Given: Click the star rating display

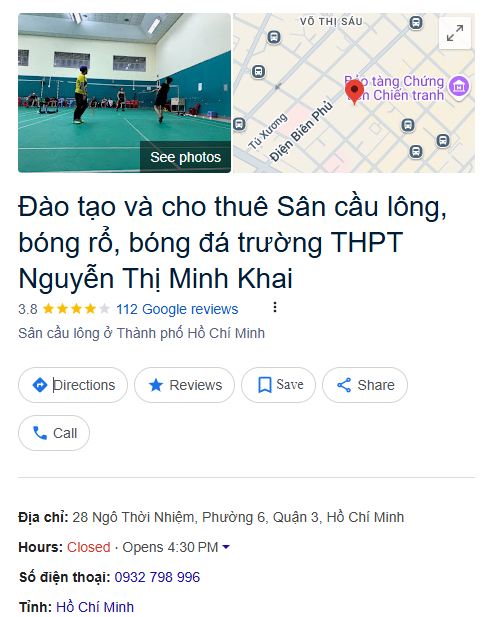Looking at the screenshot, I should coord(76,309).
